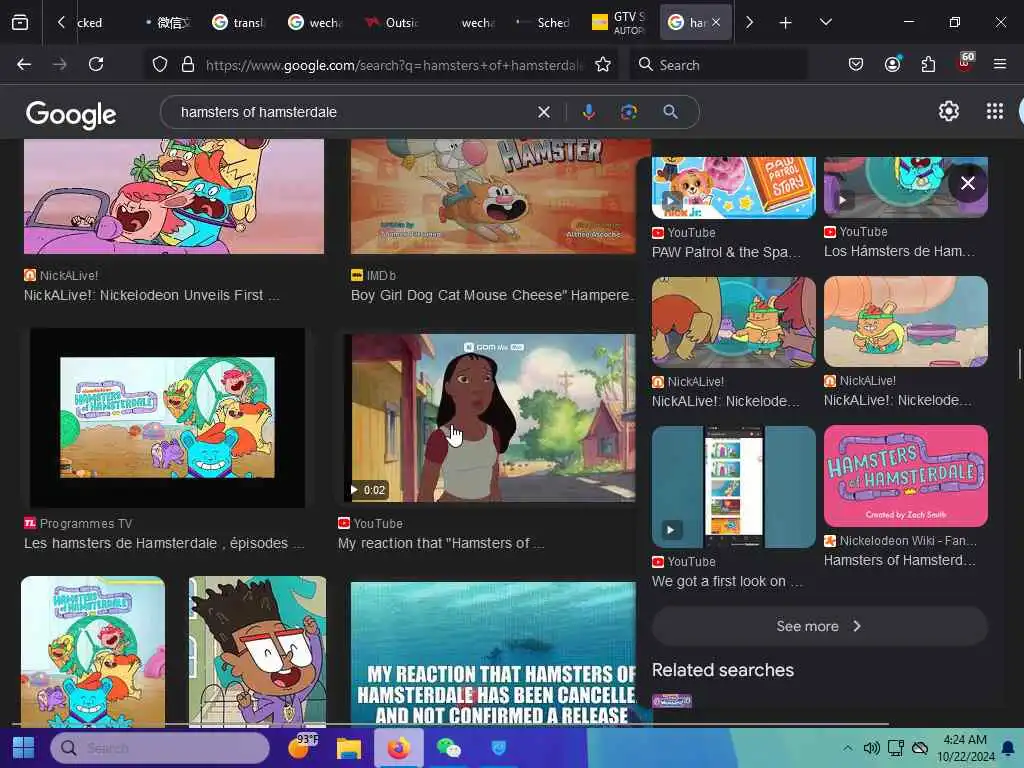Close the active 'har' tab
Viewport: 1024px width, 768px height.
(x=716, y=22)
